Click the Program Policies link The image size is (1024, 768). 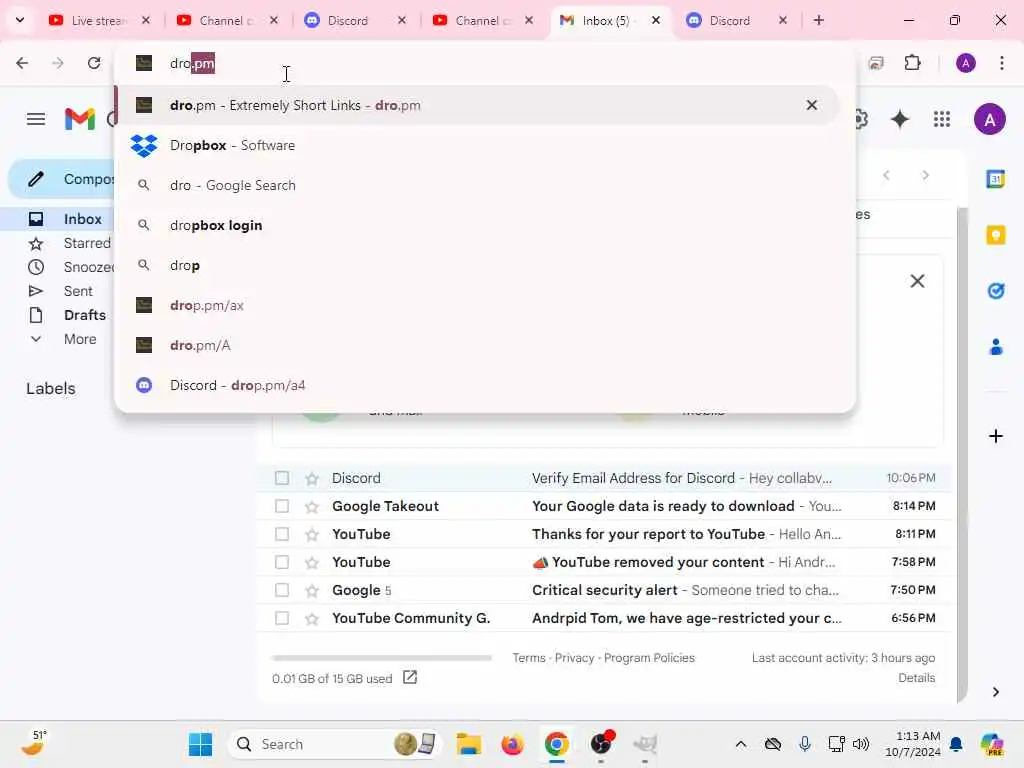[649, 658]
